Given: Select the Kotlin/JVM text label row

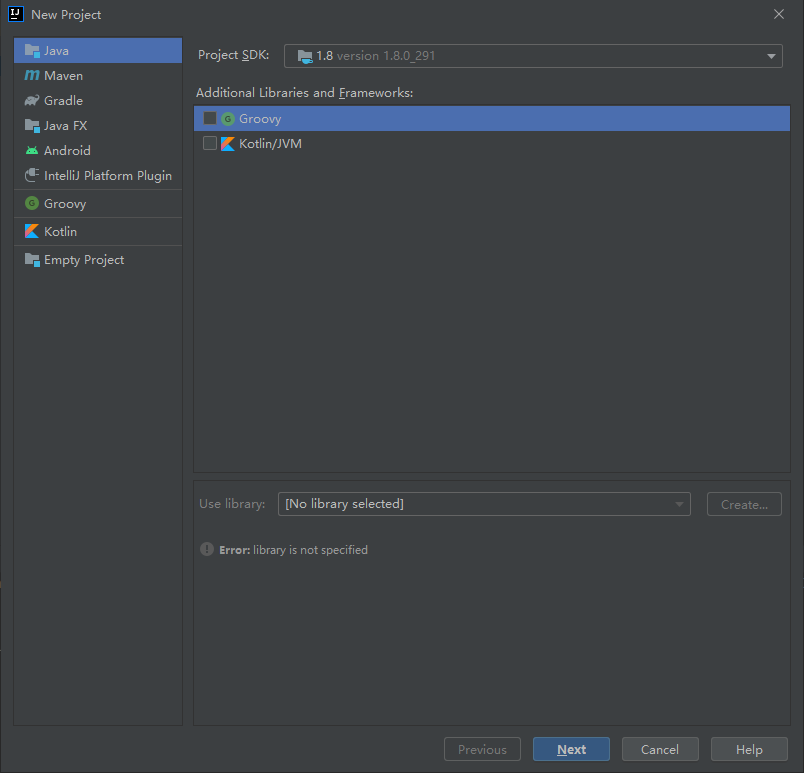Looking at the screenshot, I should point(270,144).
